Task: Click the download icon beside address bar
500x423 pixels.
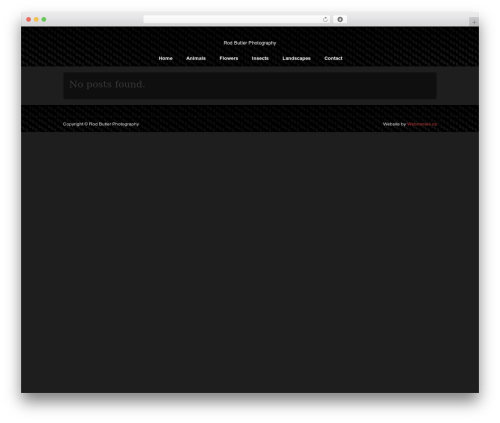Action: (340, 19)
